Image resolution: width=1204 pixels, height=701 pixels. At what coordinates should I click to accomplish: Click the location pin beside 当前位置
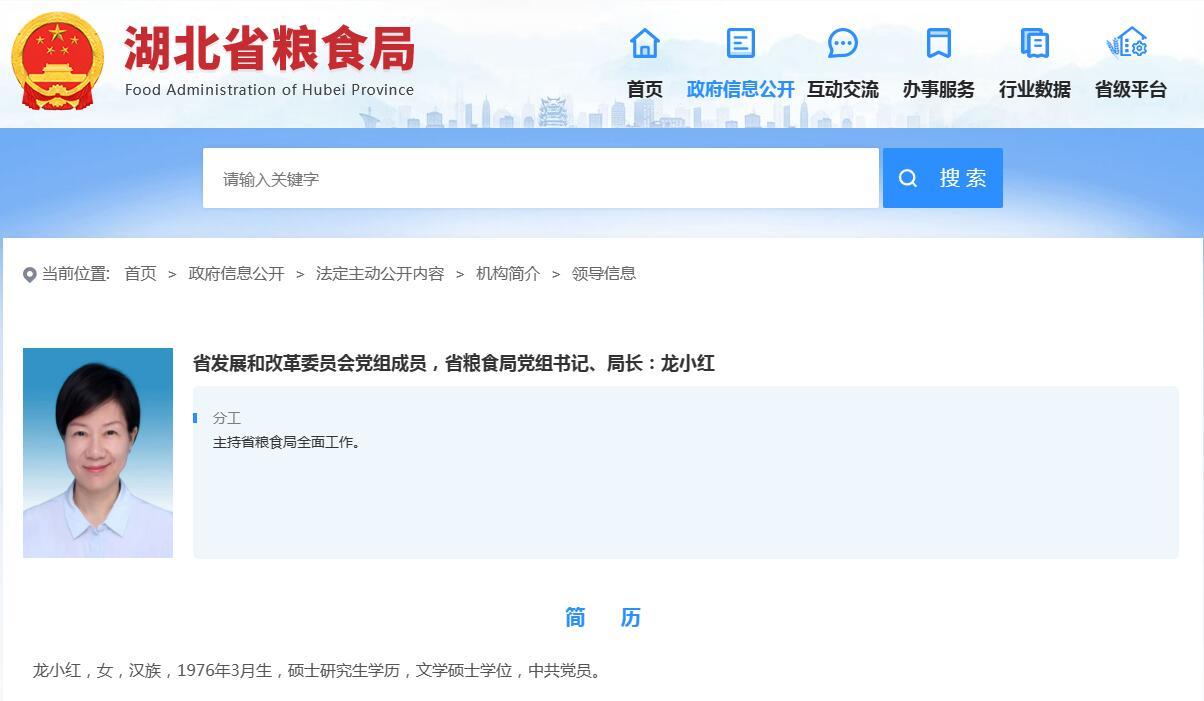[x=28, y=273]
